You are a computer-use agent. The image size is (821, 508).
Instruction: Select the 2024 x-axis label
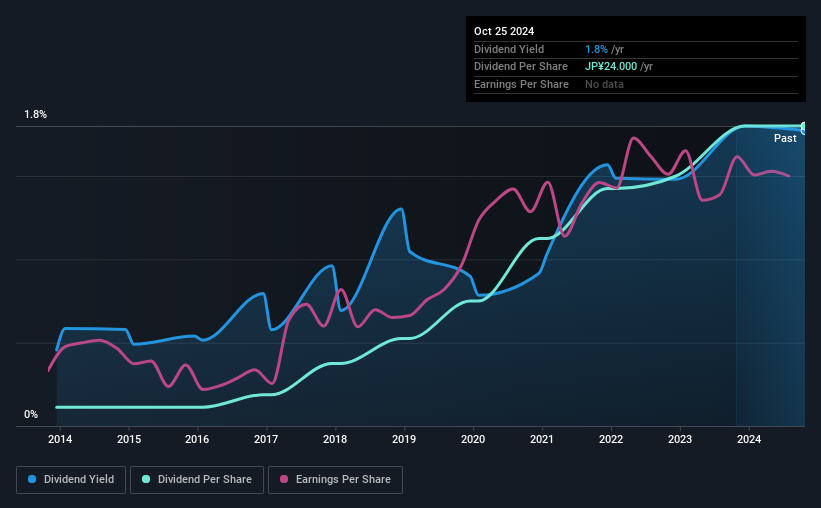(749, 439)
